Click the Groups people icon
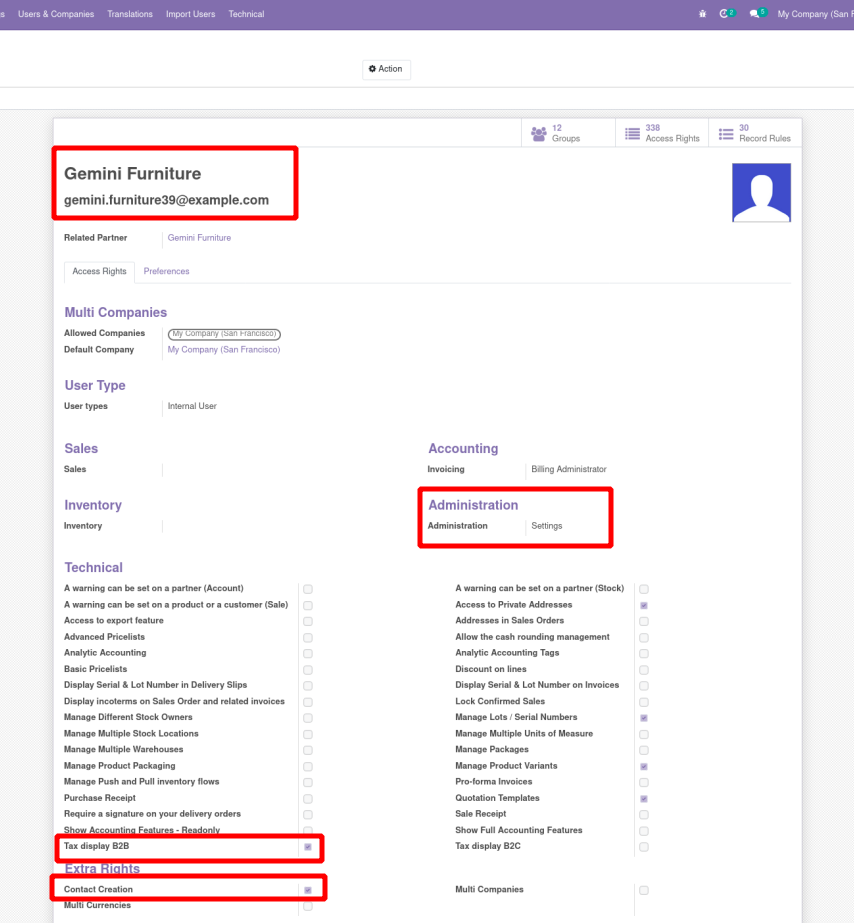This screenshot has height=923, width=854. pos(539,134)
